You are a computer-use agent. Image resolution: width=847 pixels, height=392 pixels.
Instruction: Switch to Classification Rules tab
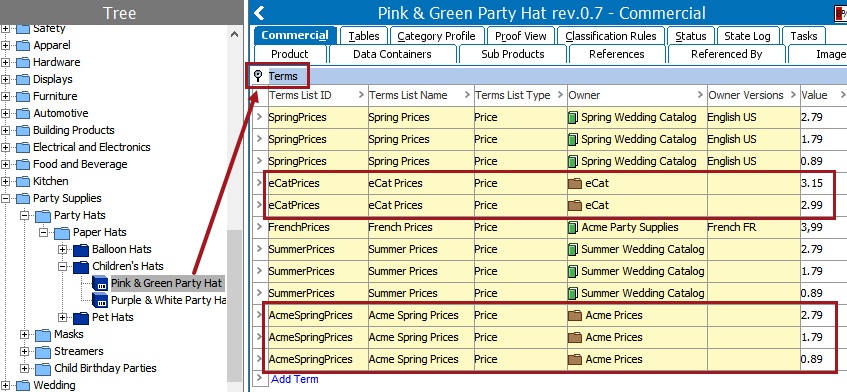[611, 36]
